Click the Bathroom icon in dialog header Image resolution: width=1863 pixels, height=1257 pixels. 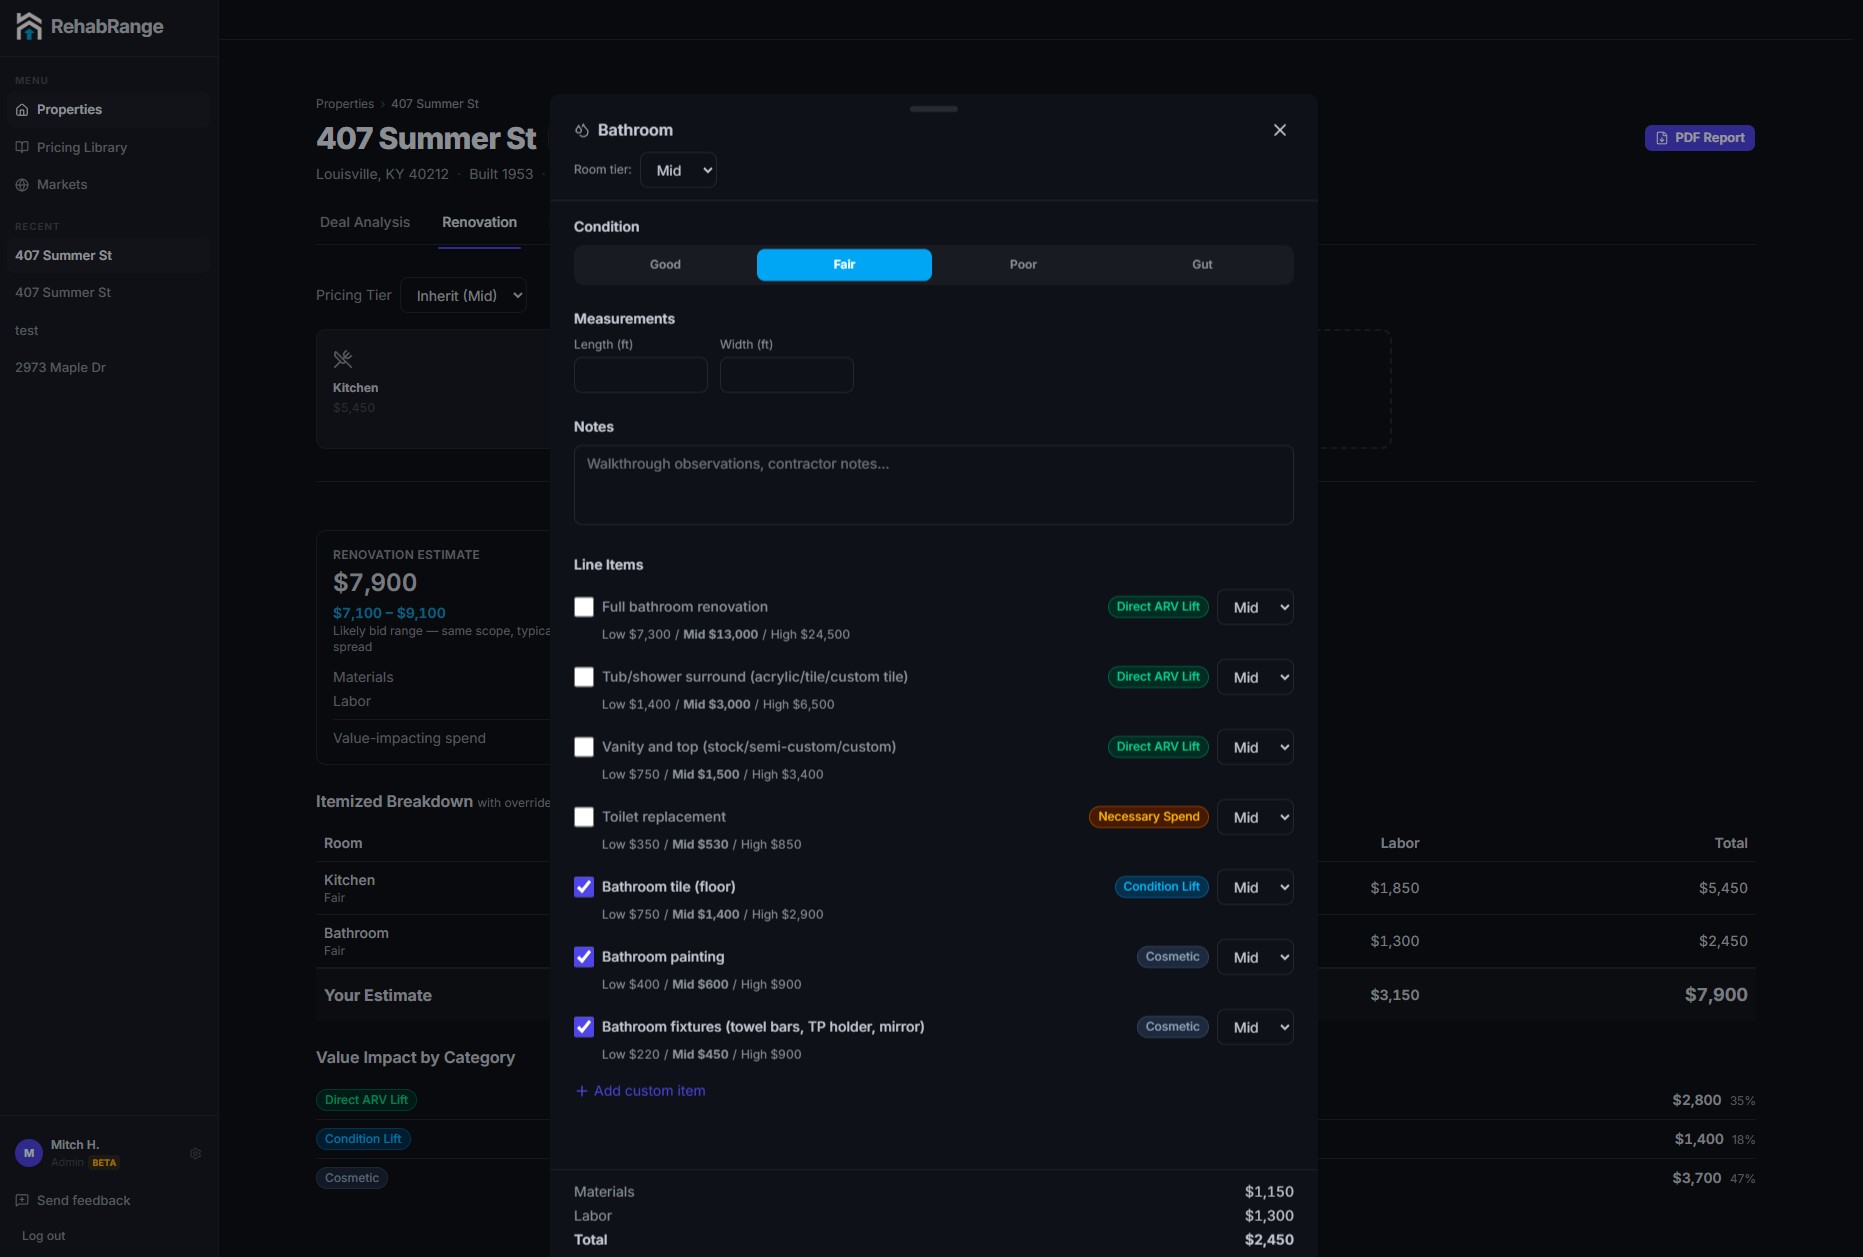(582, 131)
